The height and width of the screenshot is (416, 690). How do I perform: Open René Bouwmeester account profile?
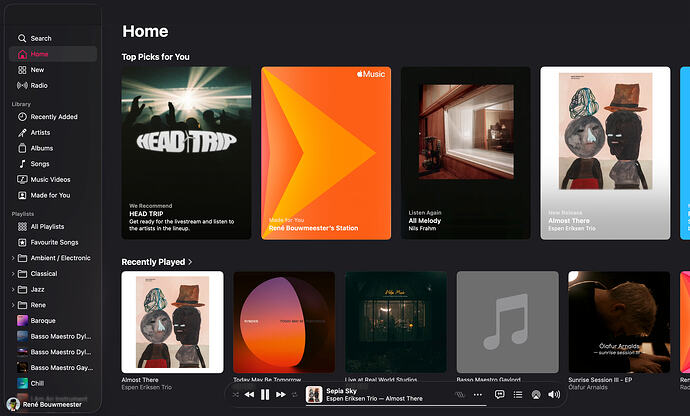(x=44, y=404)
